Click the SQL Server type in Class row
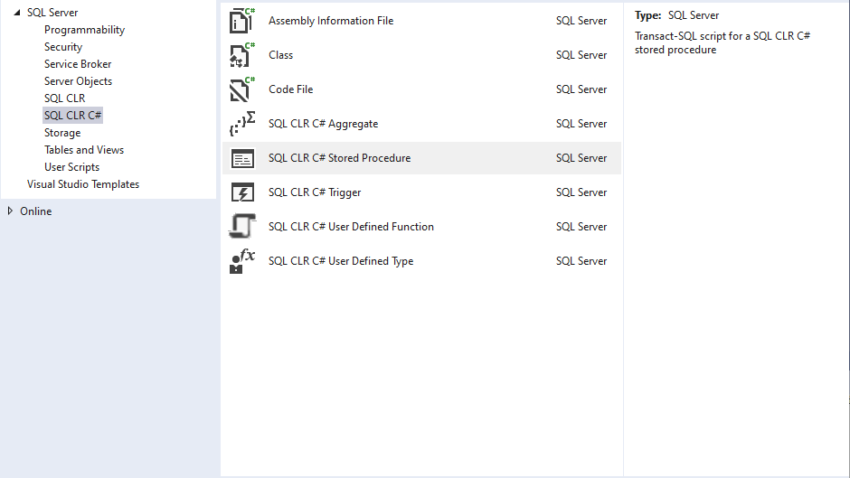Viewport: 850px width, 478px height. click(x=581, y=55)
